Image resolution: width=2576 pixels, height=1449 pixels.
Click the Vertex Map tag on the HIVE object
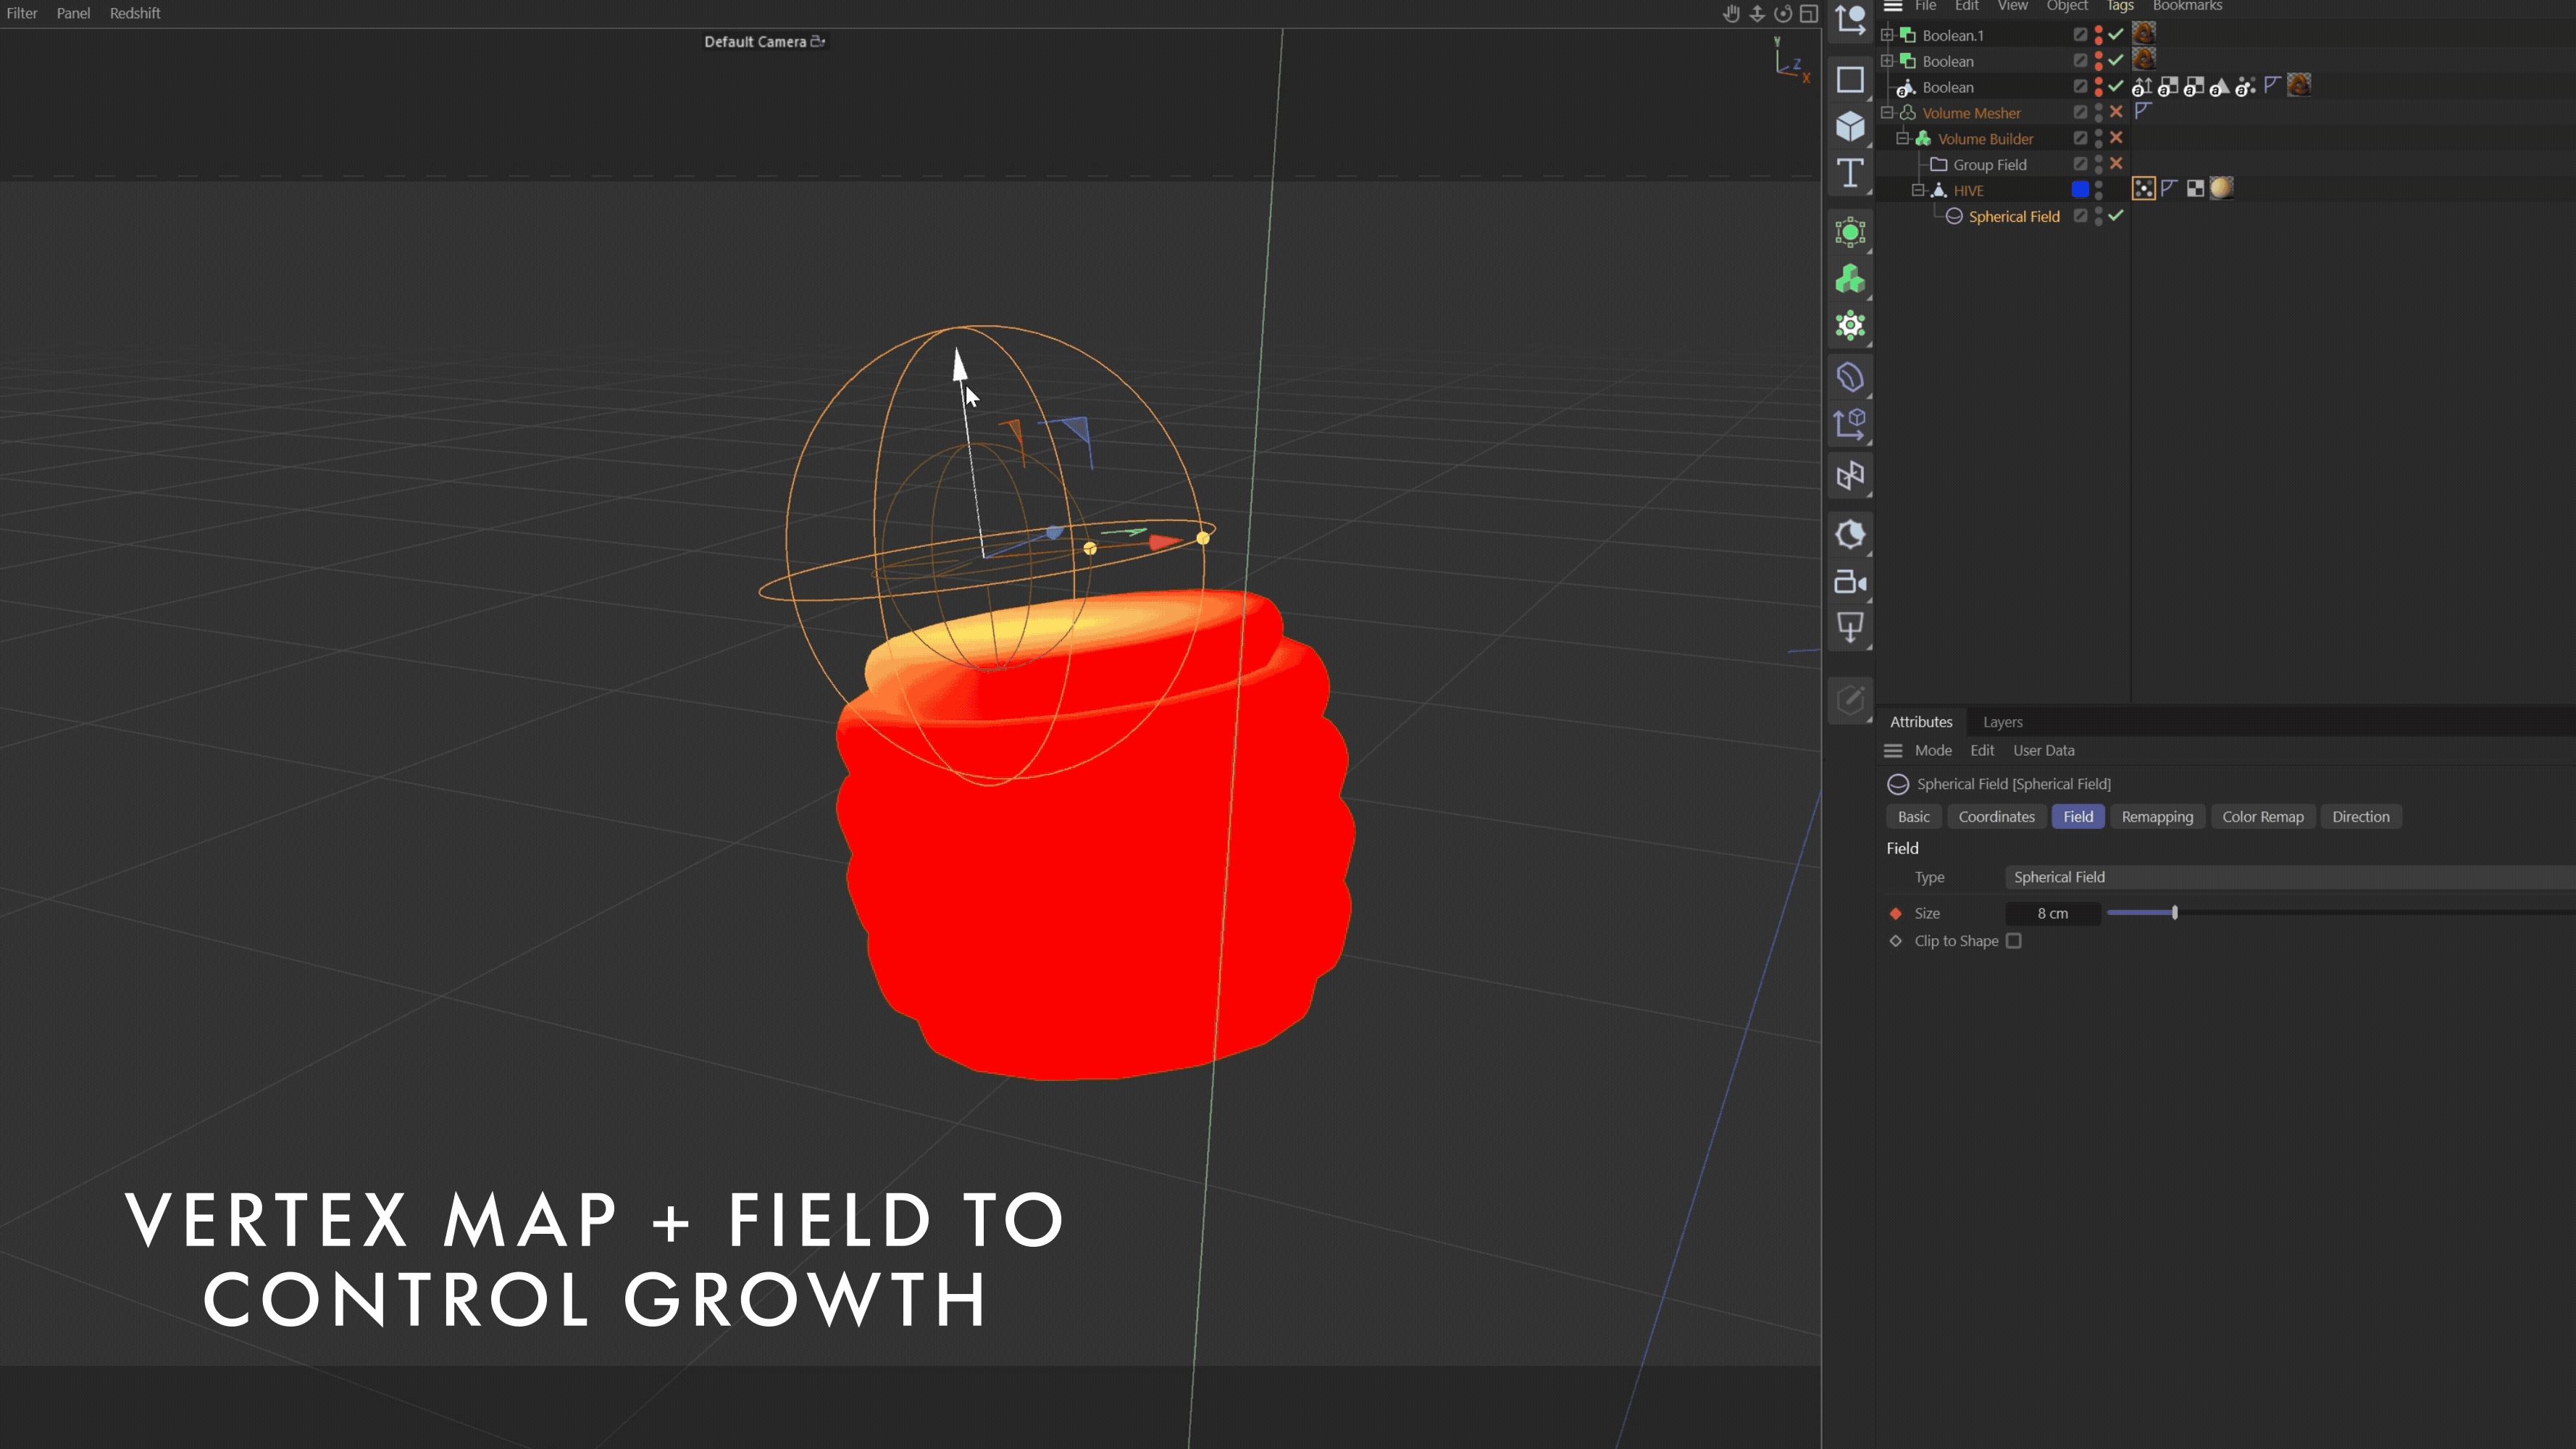2144,190
